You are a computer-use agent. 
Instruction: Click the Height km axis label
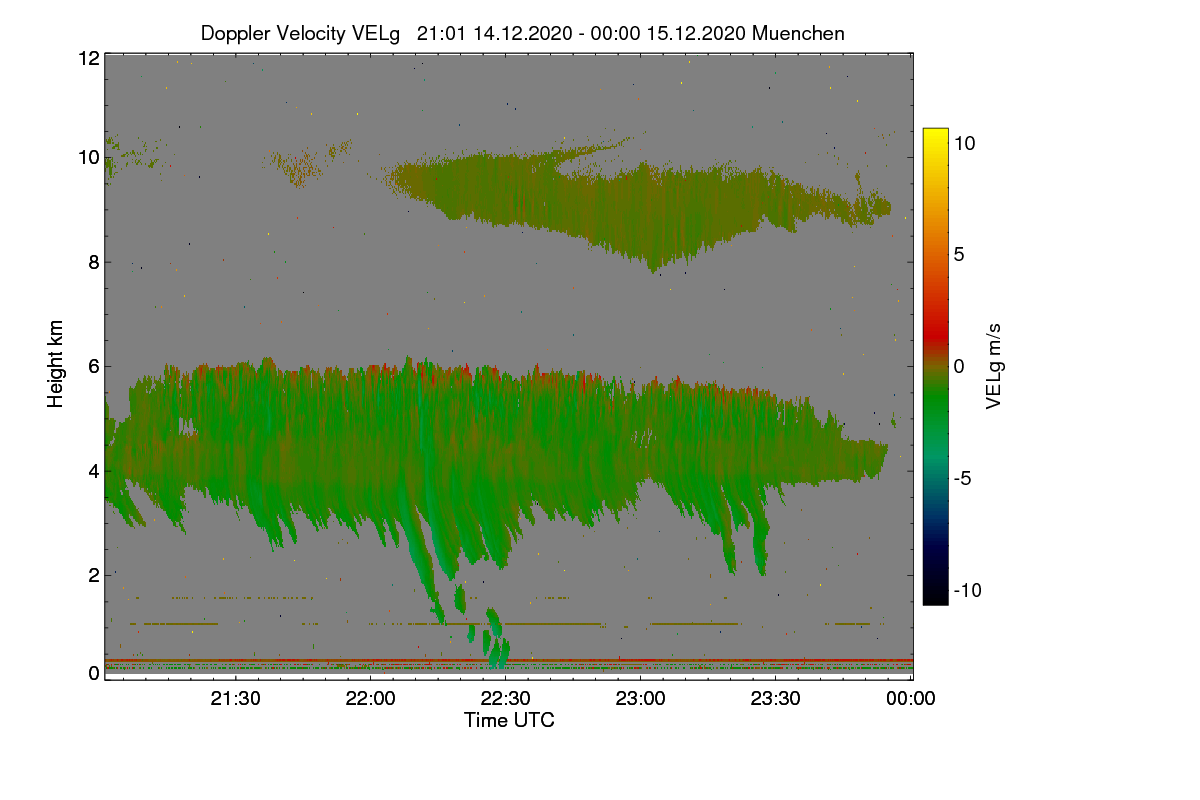(56, 365)
